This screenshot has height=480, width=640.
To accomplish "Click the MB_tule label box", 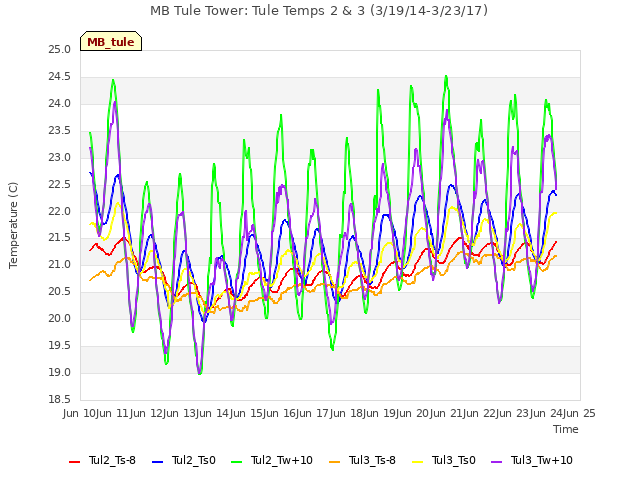I will tap(111, 41).
